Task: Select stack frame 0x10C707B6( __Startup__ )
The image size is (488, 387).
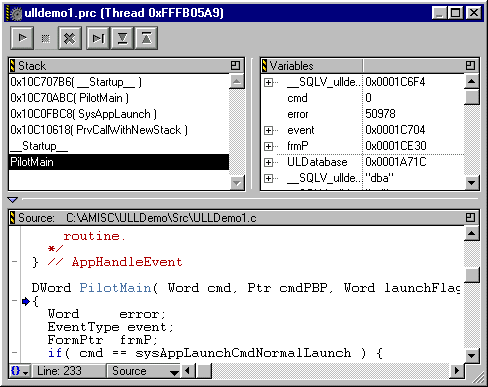Action: pyautogui.click(x=119, y=82)
